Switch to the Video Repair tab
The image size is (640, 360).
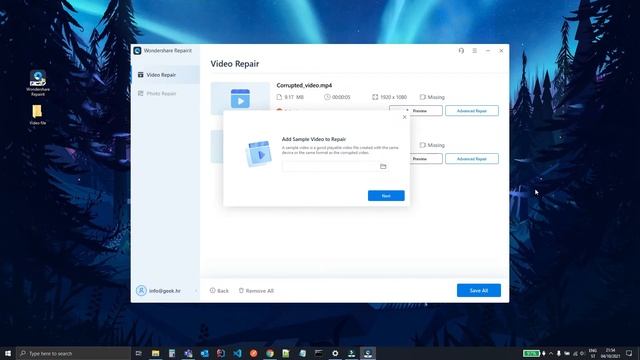pos(165,75)
